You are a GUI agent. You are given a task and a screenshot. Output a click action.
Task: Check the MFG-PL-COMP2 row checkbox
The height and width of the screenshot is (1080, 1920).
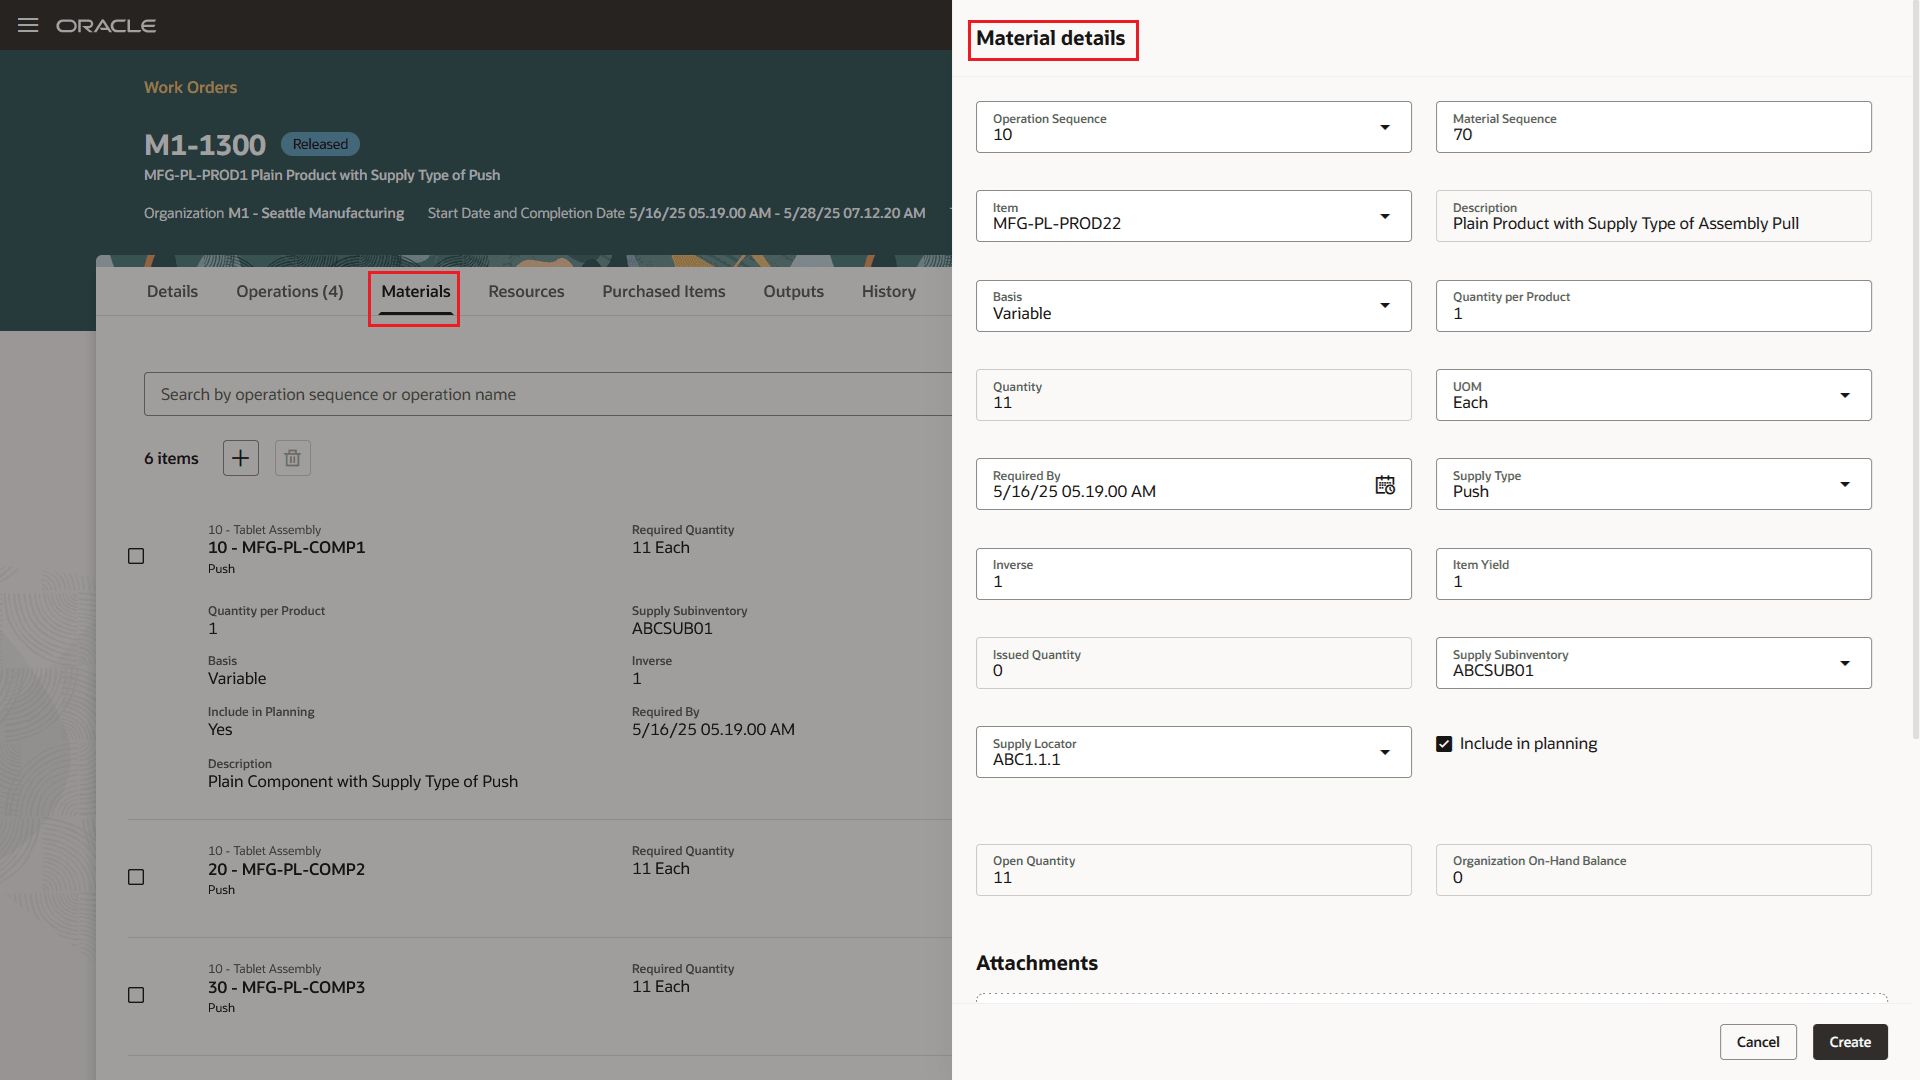pos(136,877)
